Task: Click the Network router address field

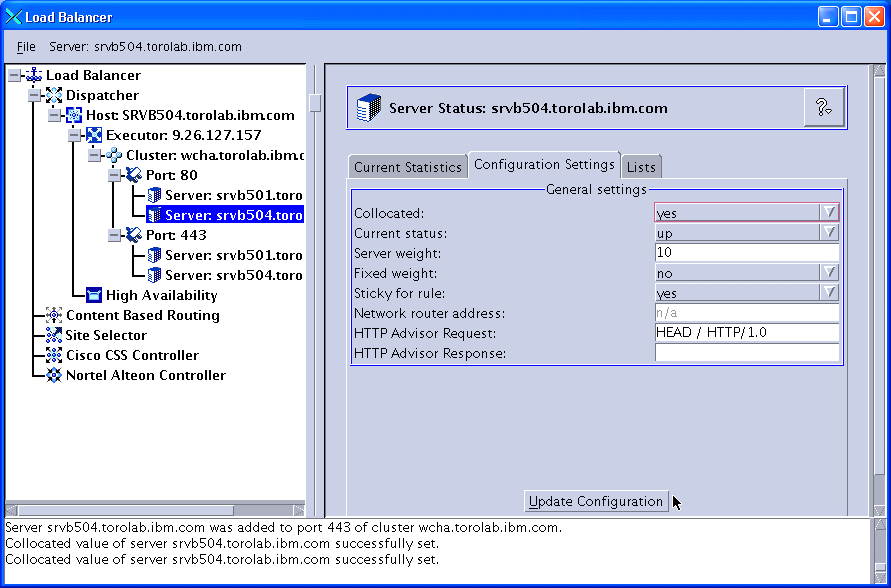Action: tap(747, 312)
